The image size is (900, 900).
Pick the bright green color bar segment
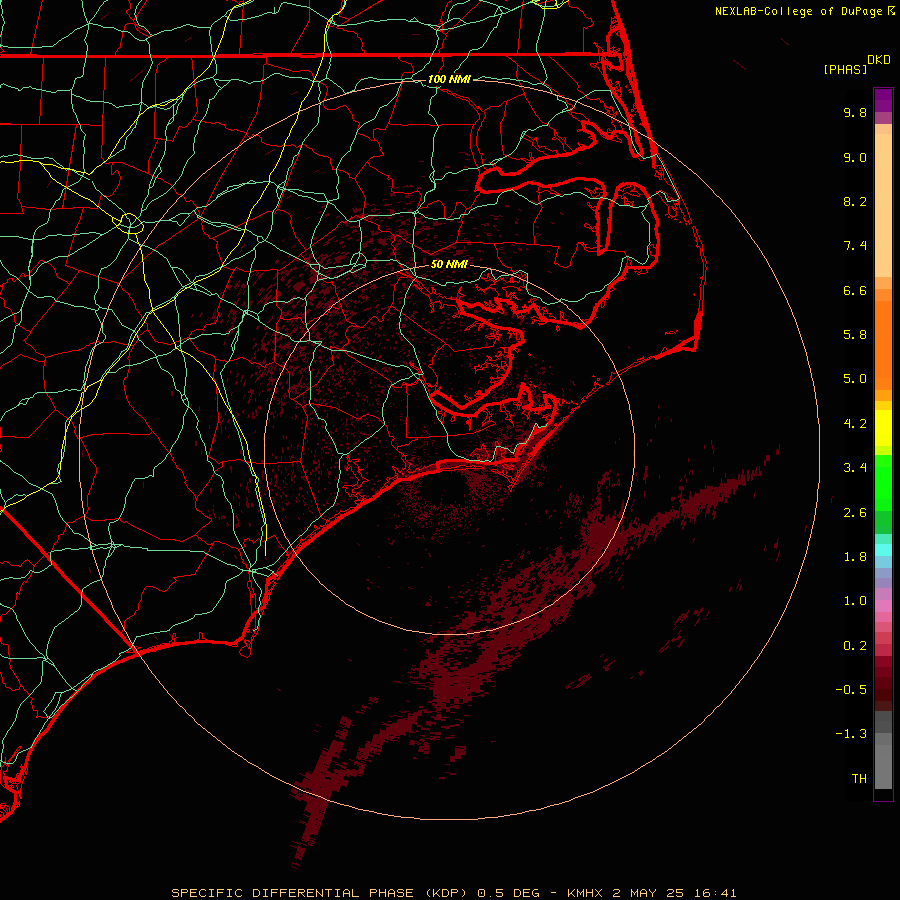(883, 482)
